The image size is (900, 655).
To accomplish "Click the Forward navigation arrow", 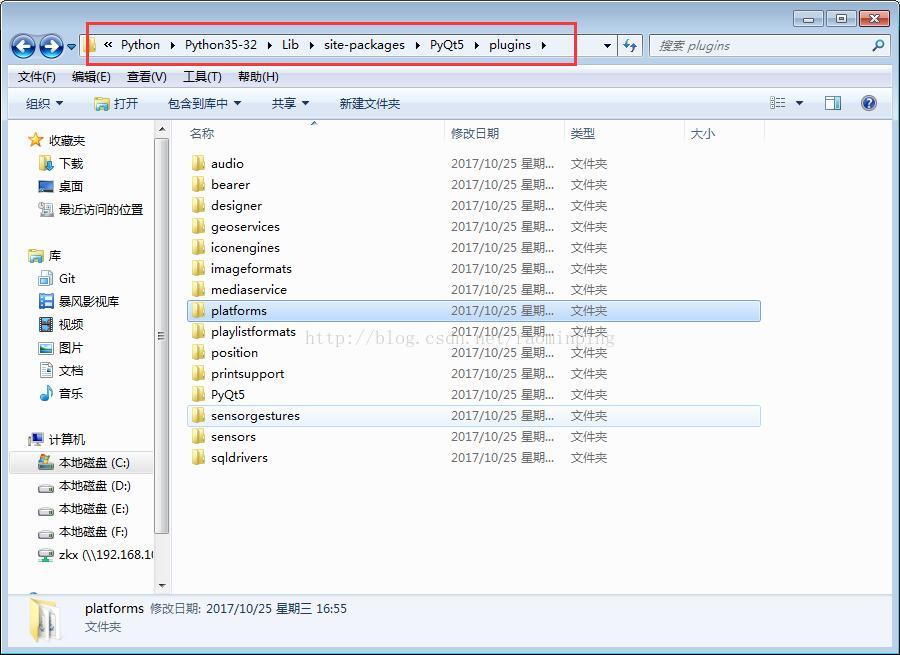I will [x=51, y=46].
